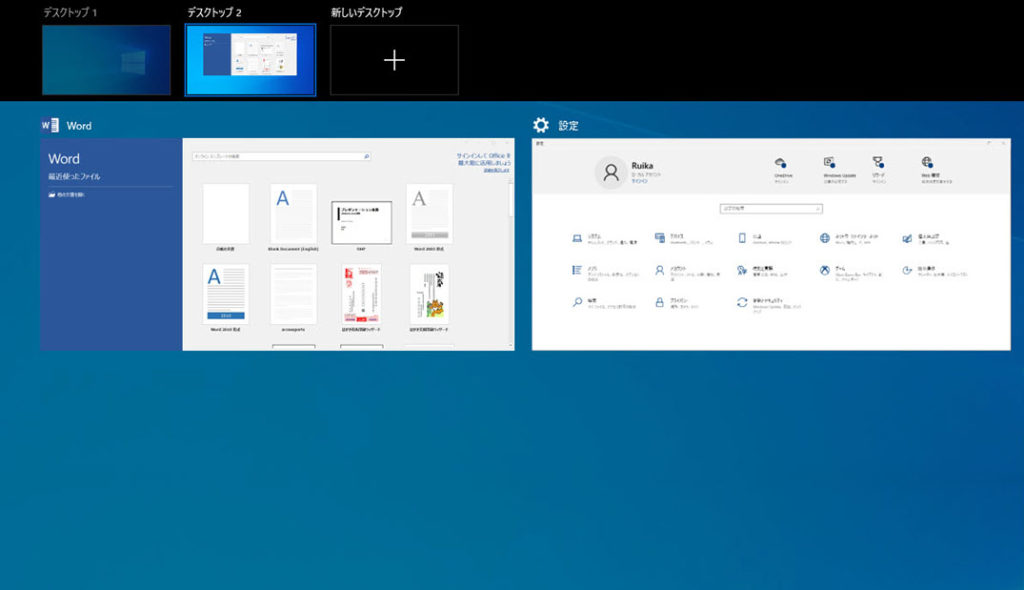Open the Windows Update icon in Settings header
Screen dimensions: 1024x590
coord(829,163)
